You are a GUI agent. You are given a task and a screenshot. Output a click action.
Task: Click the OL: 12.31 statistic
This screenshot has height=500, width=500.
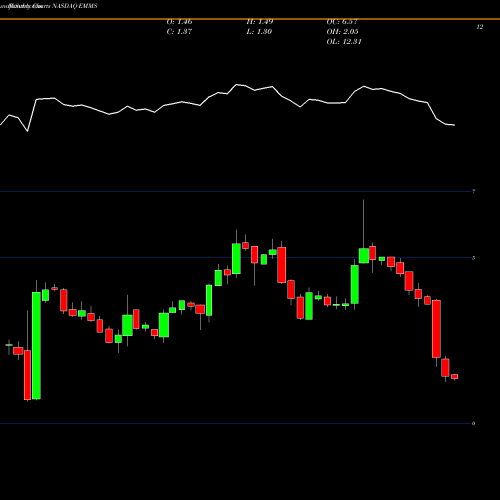pyautogui.click(x=344, y=42)
